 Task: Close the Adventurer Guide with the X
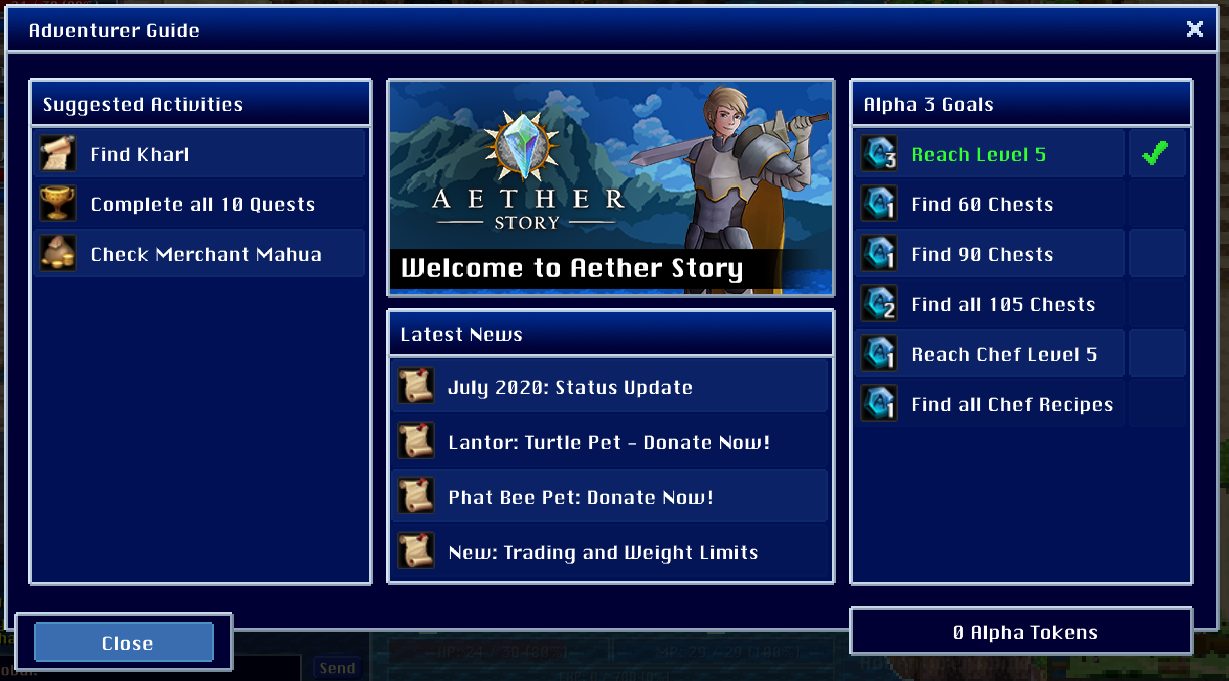click(1195, 29)
